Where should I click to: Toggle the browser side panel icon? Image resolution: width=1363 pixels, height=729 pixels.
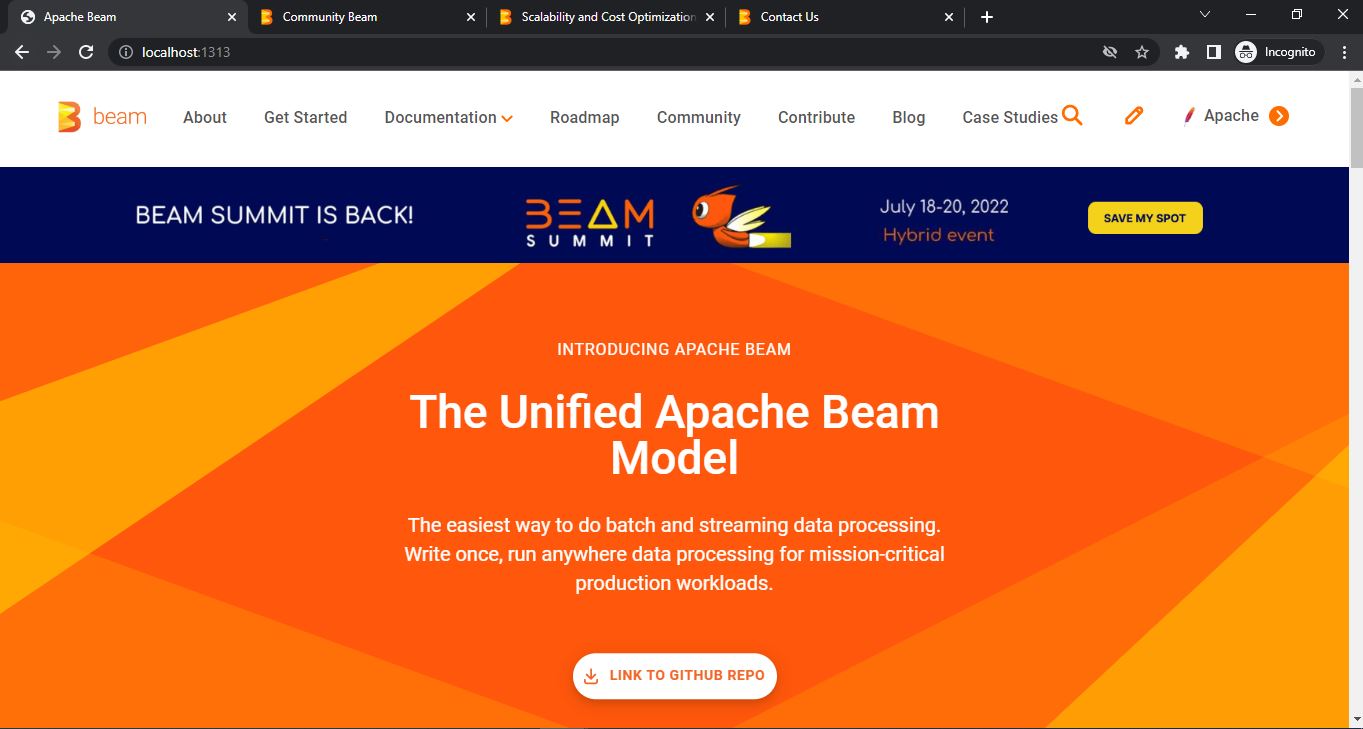click(x=1213, y=52)
